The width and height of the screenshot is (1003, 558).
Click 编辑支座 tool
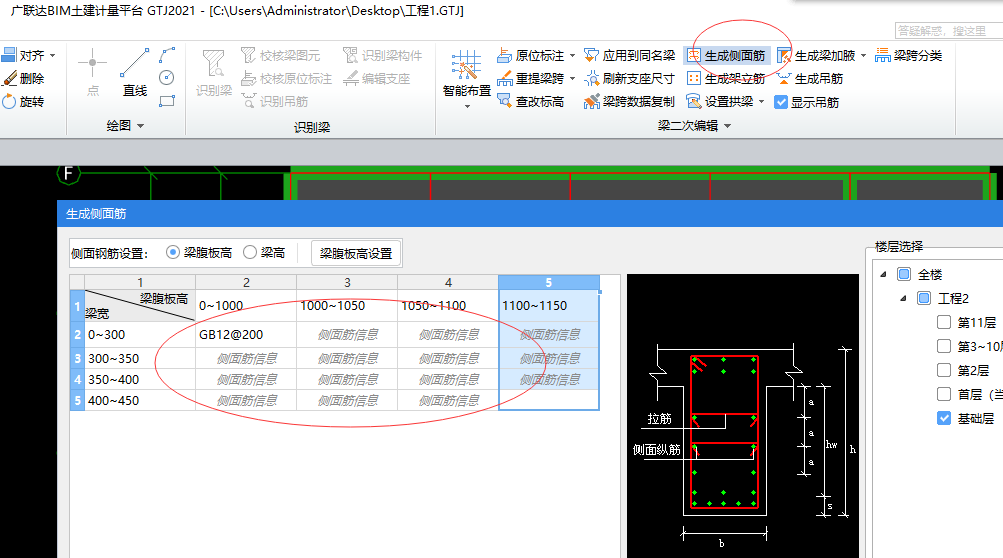click(376, 79)
